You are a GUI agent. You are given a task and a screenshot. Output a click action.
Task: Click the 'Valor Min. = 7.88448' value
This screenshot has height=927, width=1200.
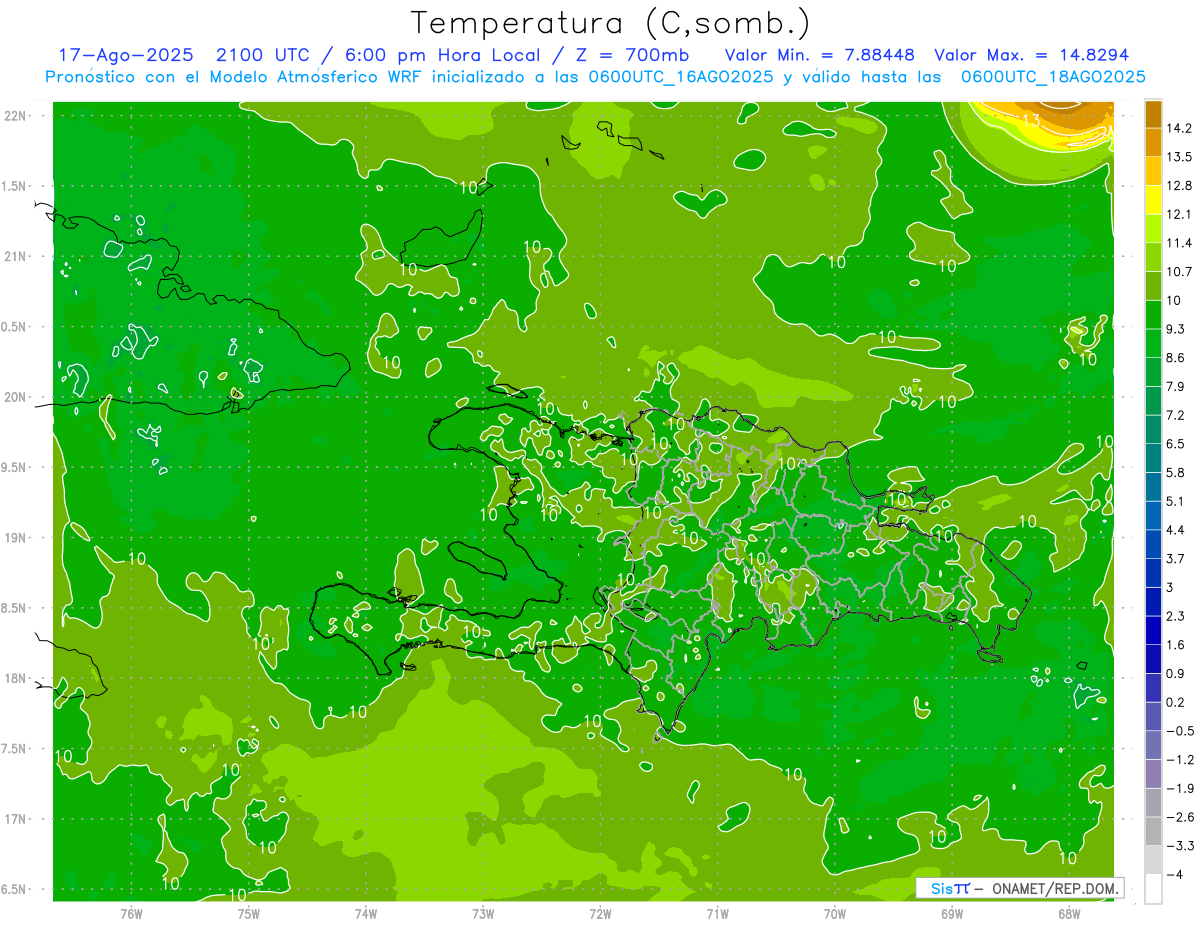coord(819,55)
